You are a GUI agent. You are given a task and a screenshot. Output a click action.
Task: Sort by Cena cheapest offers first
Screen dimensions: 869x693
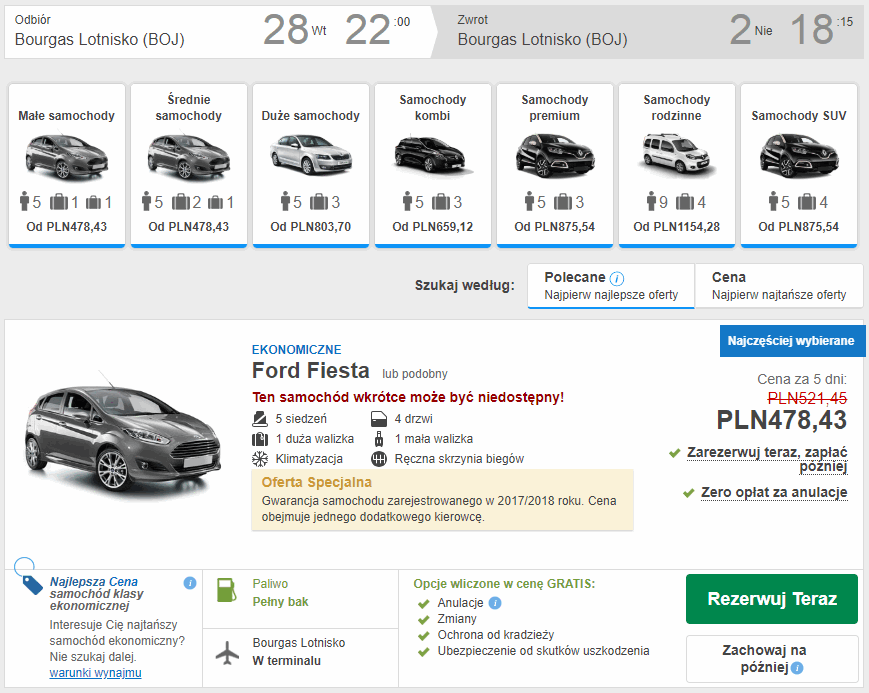tap(779, 286)
